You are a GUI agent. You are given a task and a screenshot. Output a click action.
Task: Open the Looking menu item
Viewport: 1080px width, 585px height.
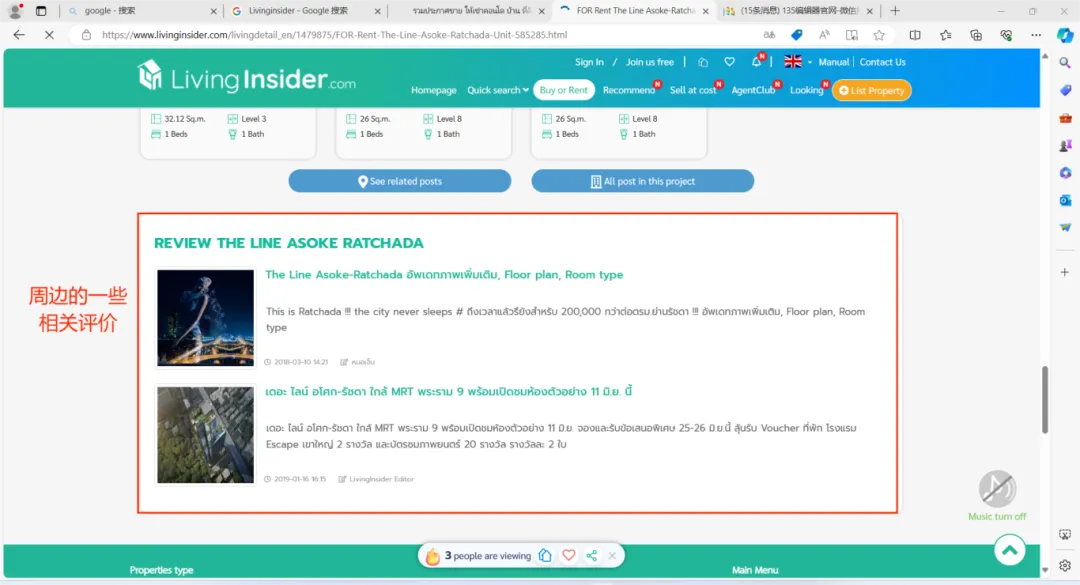coord(807,90)
